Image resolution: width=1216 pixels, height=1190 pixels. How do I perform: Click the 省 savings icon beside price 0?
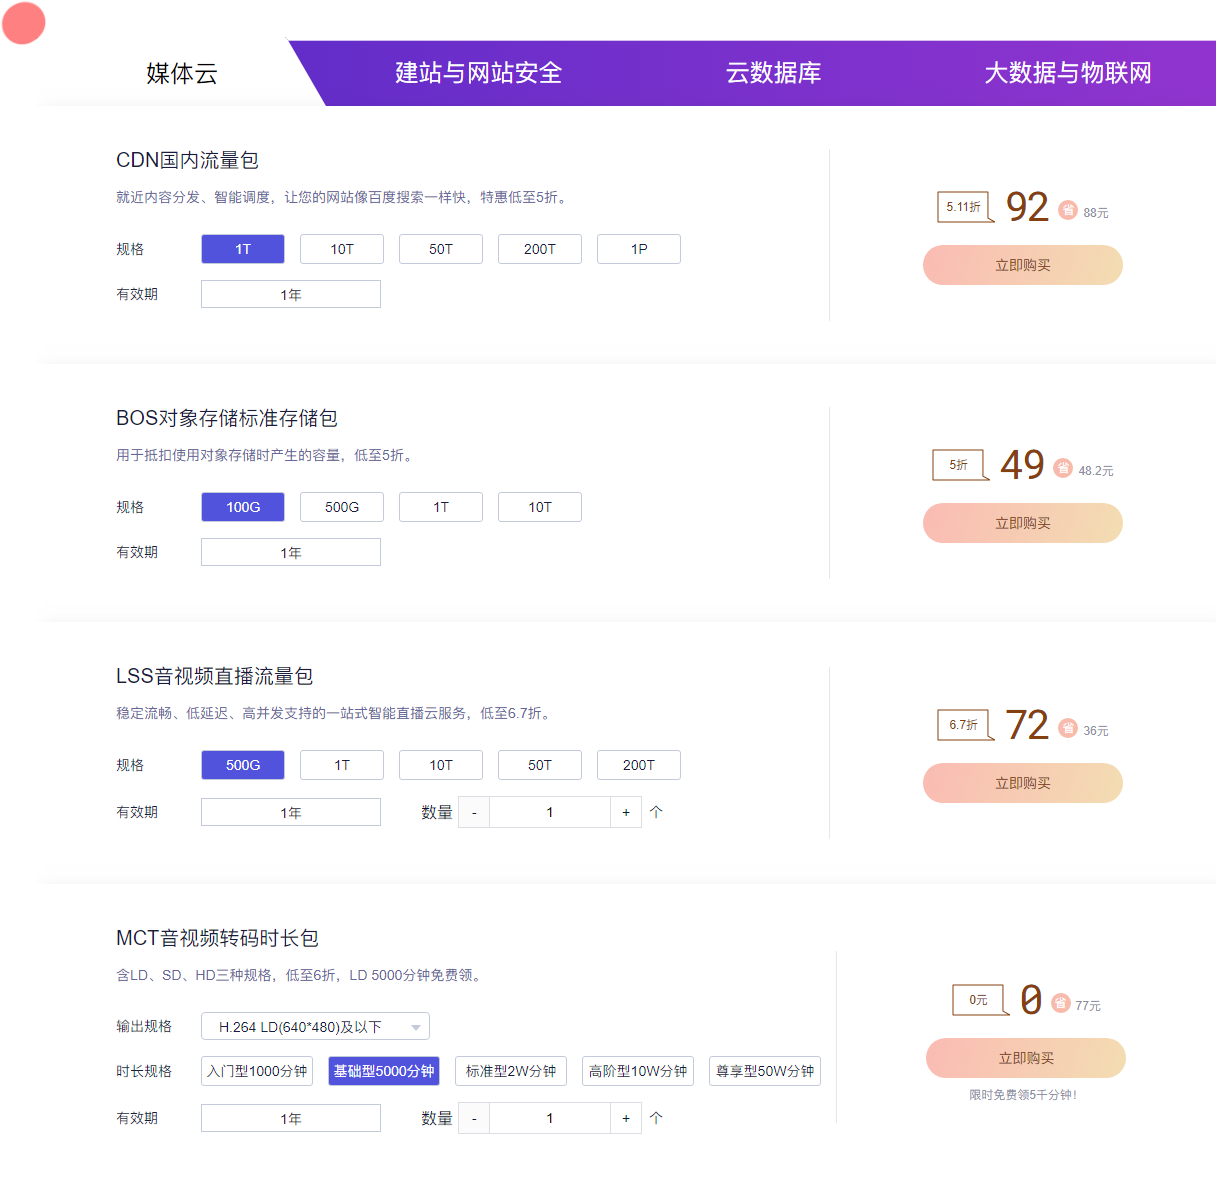tap(1061, 1003)
